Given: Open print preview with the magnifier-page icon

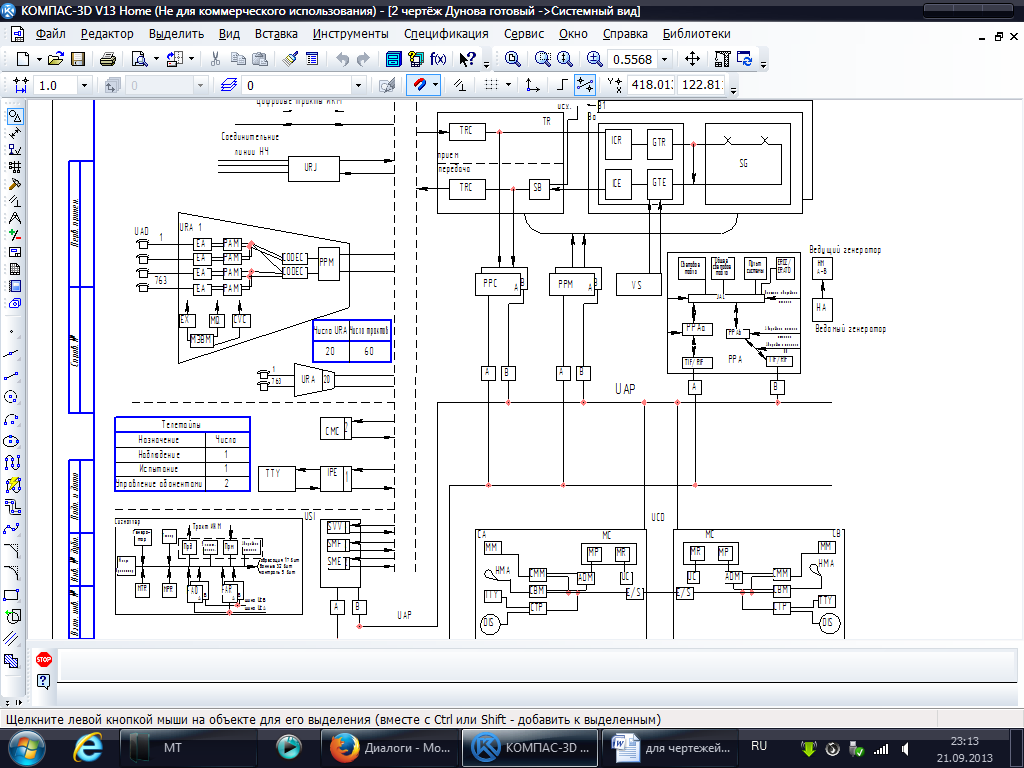Looking at the screenshot, I should coord(139,59).
